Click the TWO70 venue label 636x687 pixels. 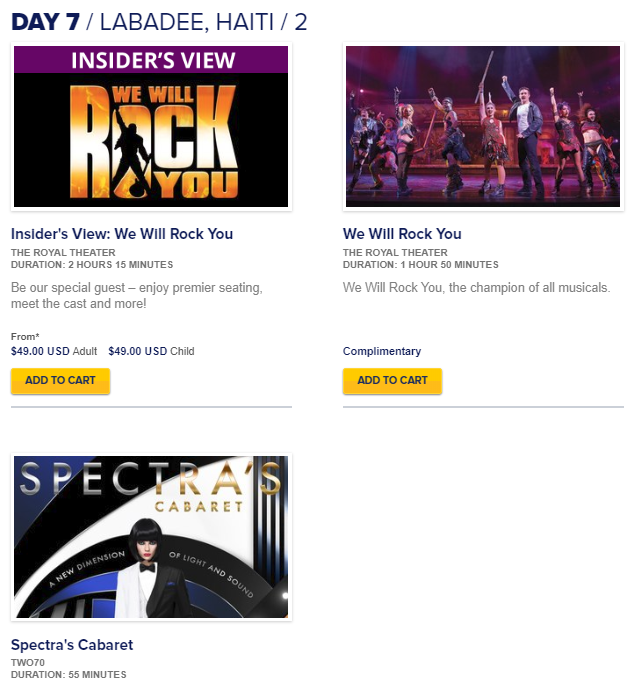point(28,662)
